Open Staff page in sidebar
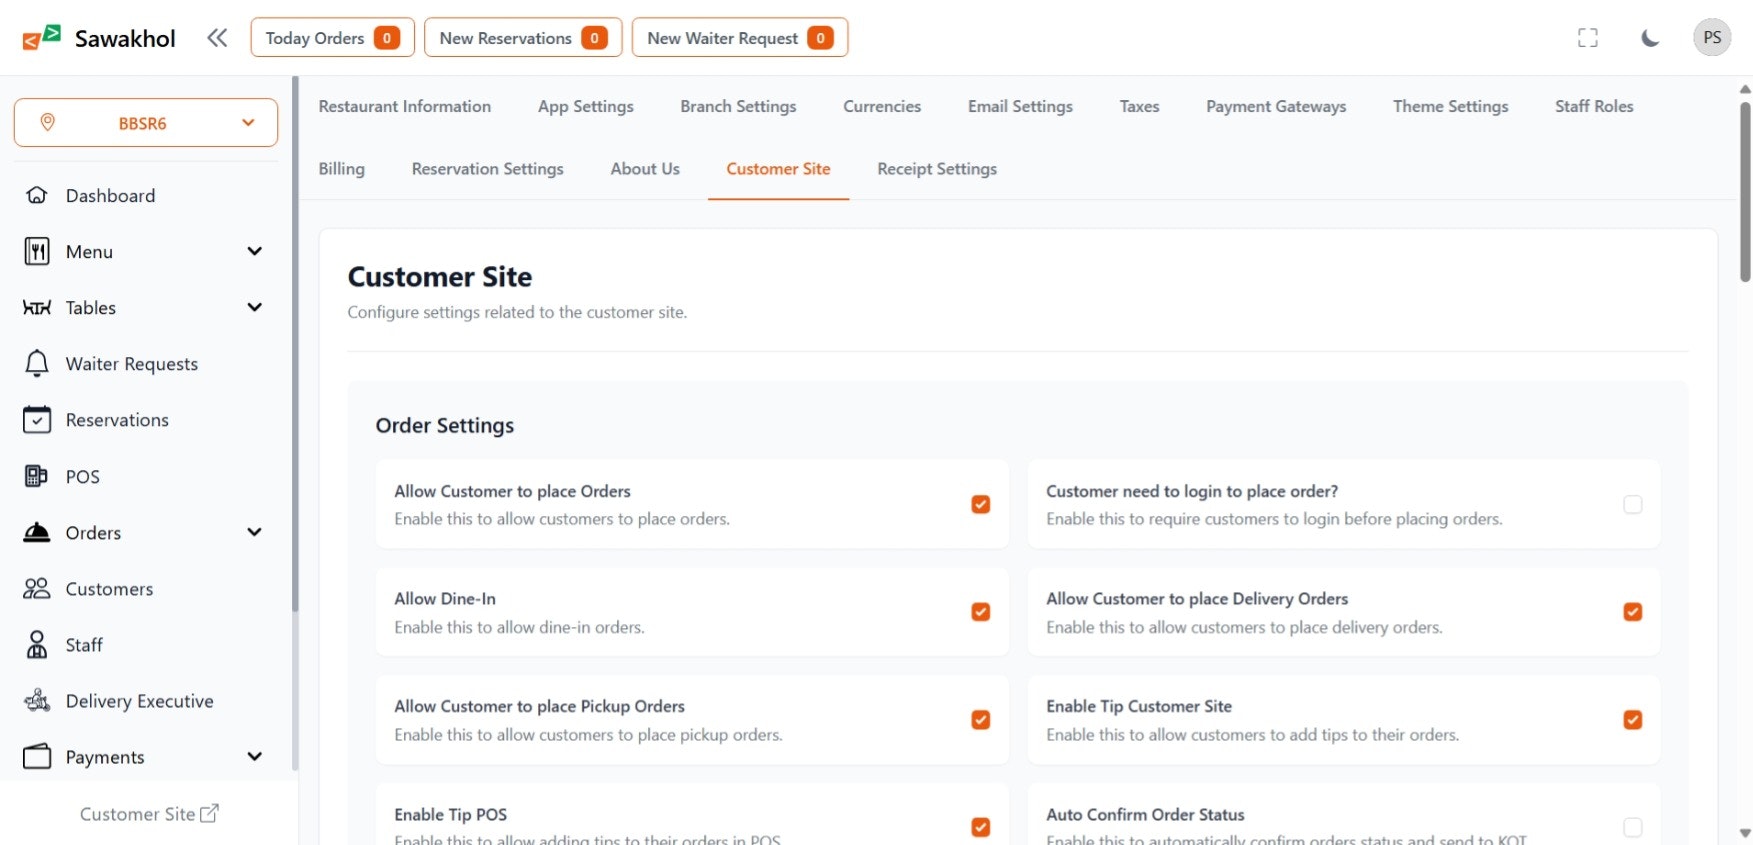The width and height of the screenshot is (1753, 845). (x=84, y=645)
